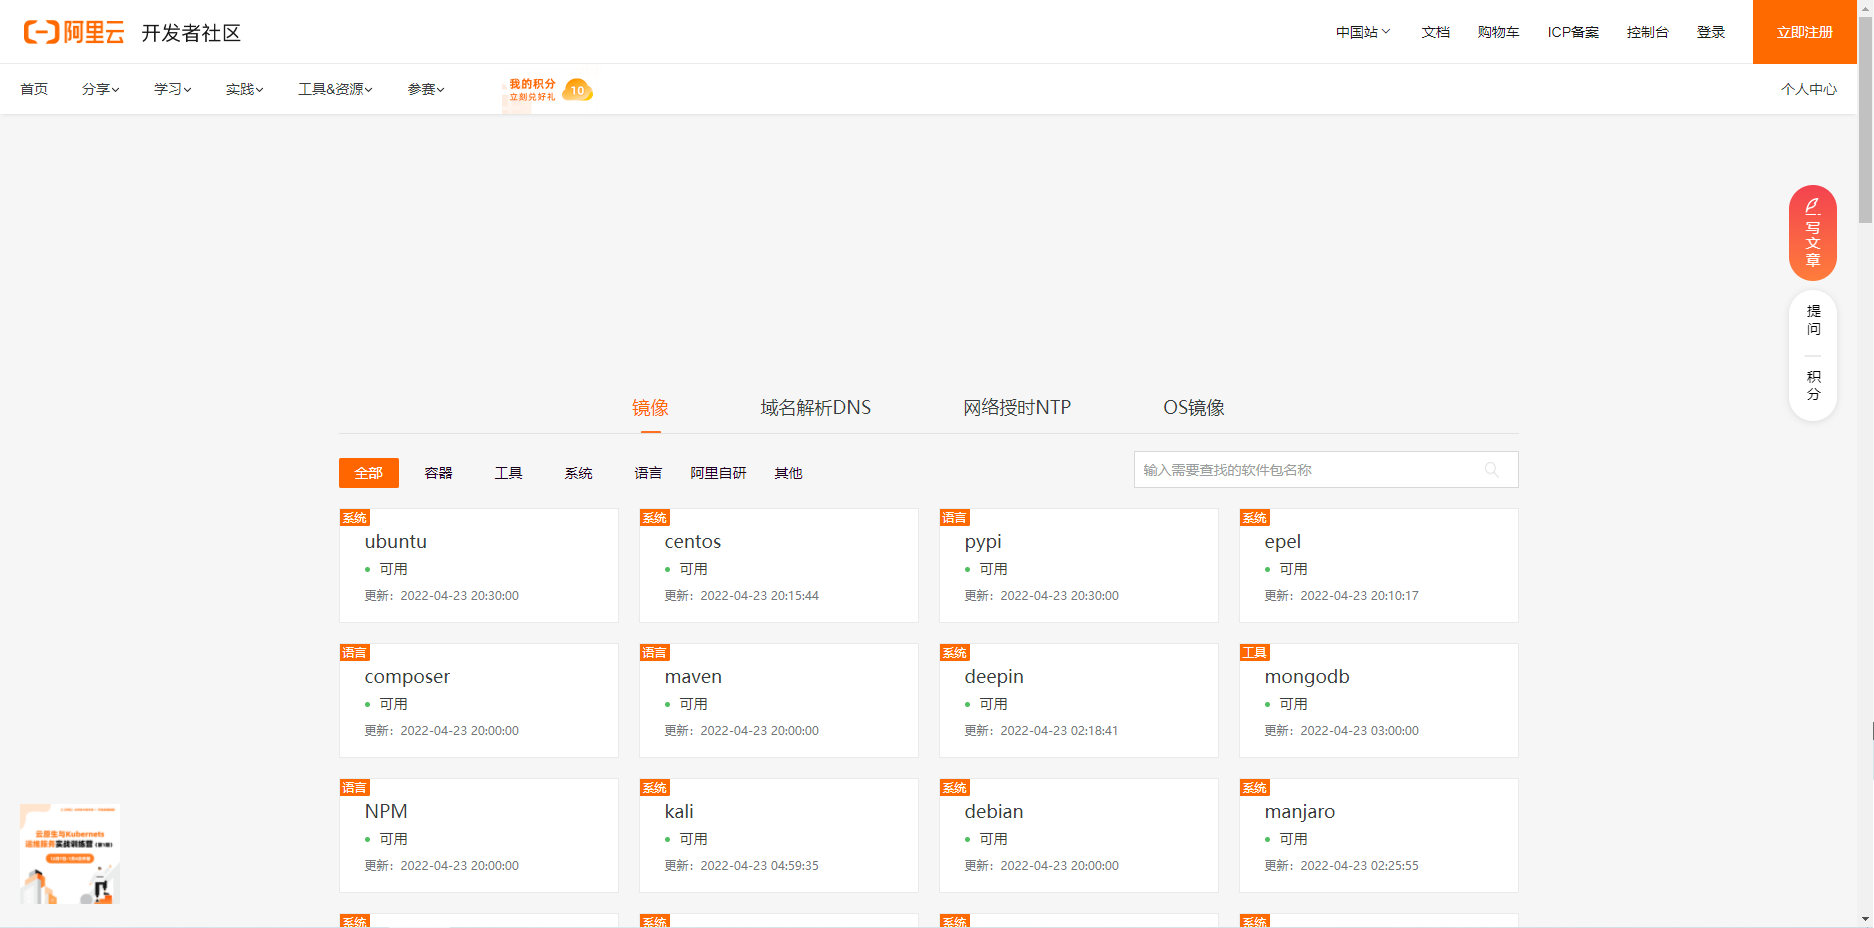Open the composer mirror card

pyautogui.click(x=479, y=701)
